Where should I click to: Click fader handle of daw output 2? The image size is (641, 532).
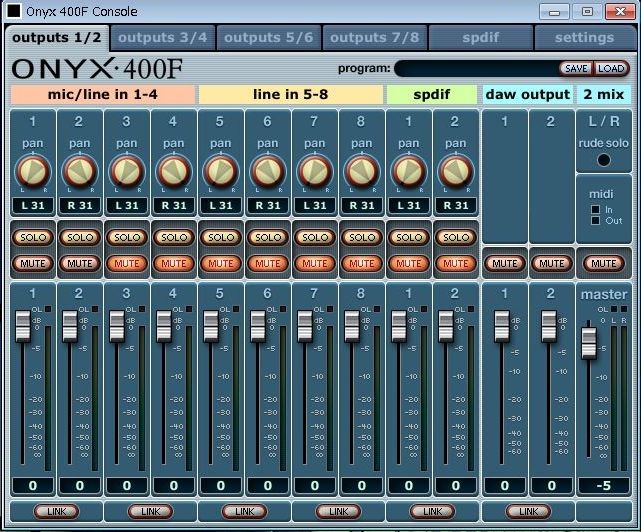click(549, 326)
